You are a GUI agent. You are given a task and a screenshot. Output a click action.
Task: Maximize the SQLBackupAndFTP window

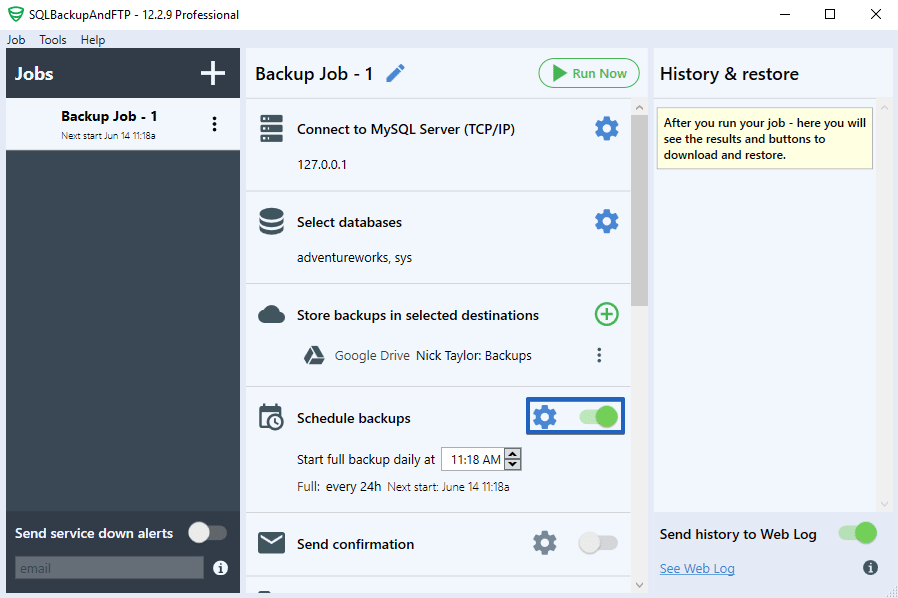pos(830,14)
